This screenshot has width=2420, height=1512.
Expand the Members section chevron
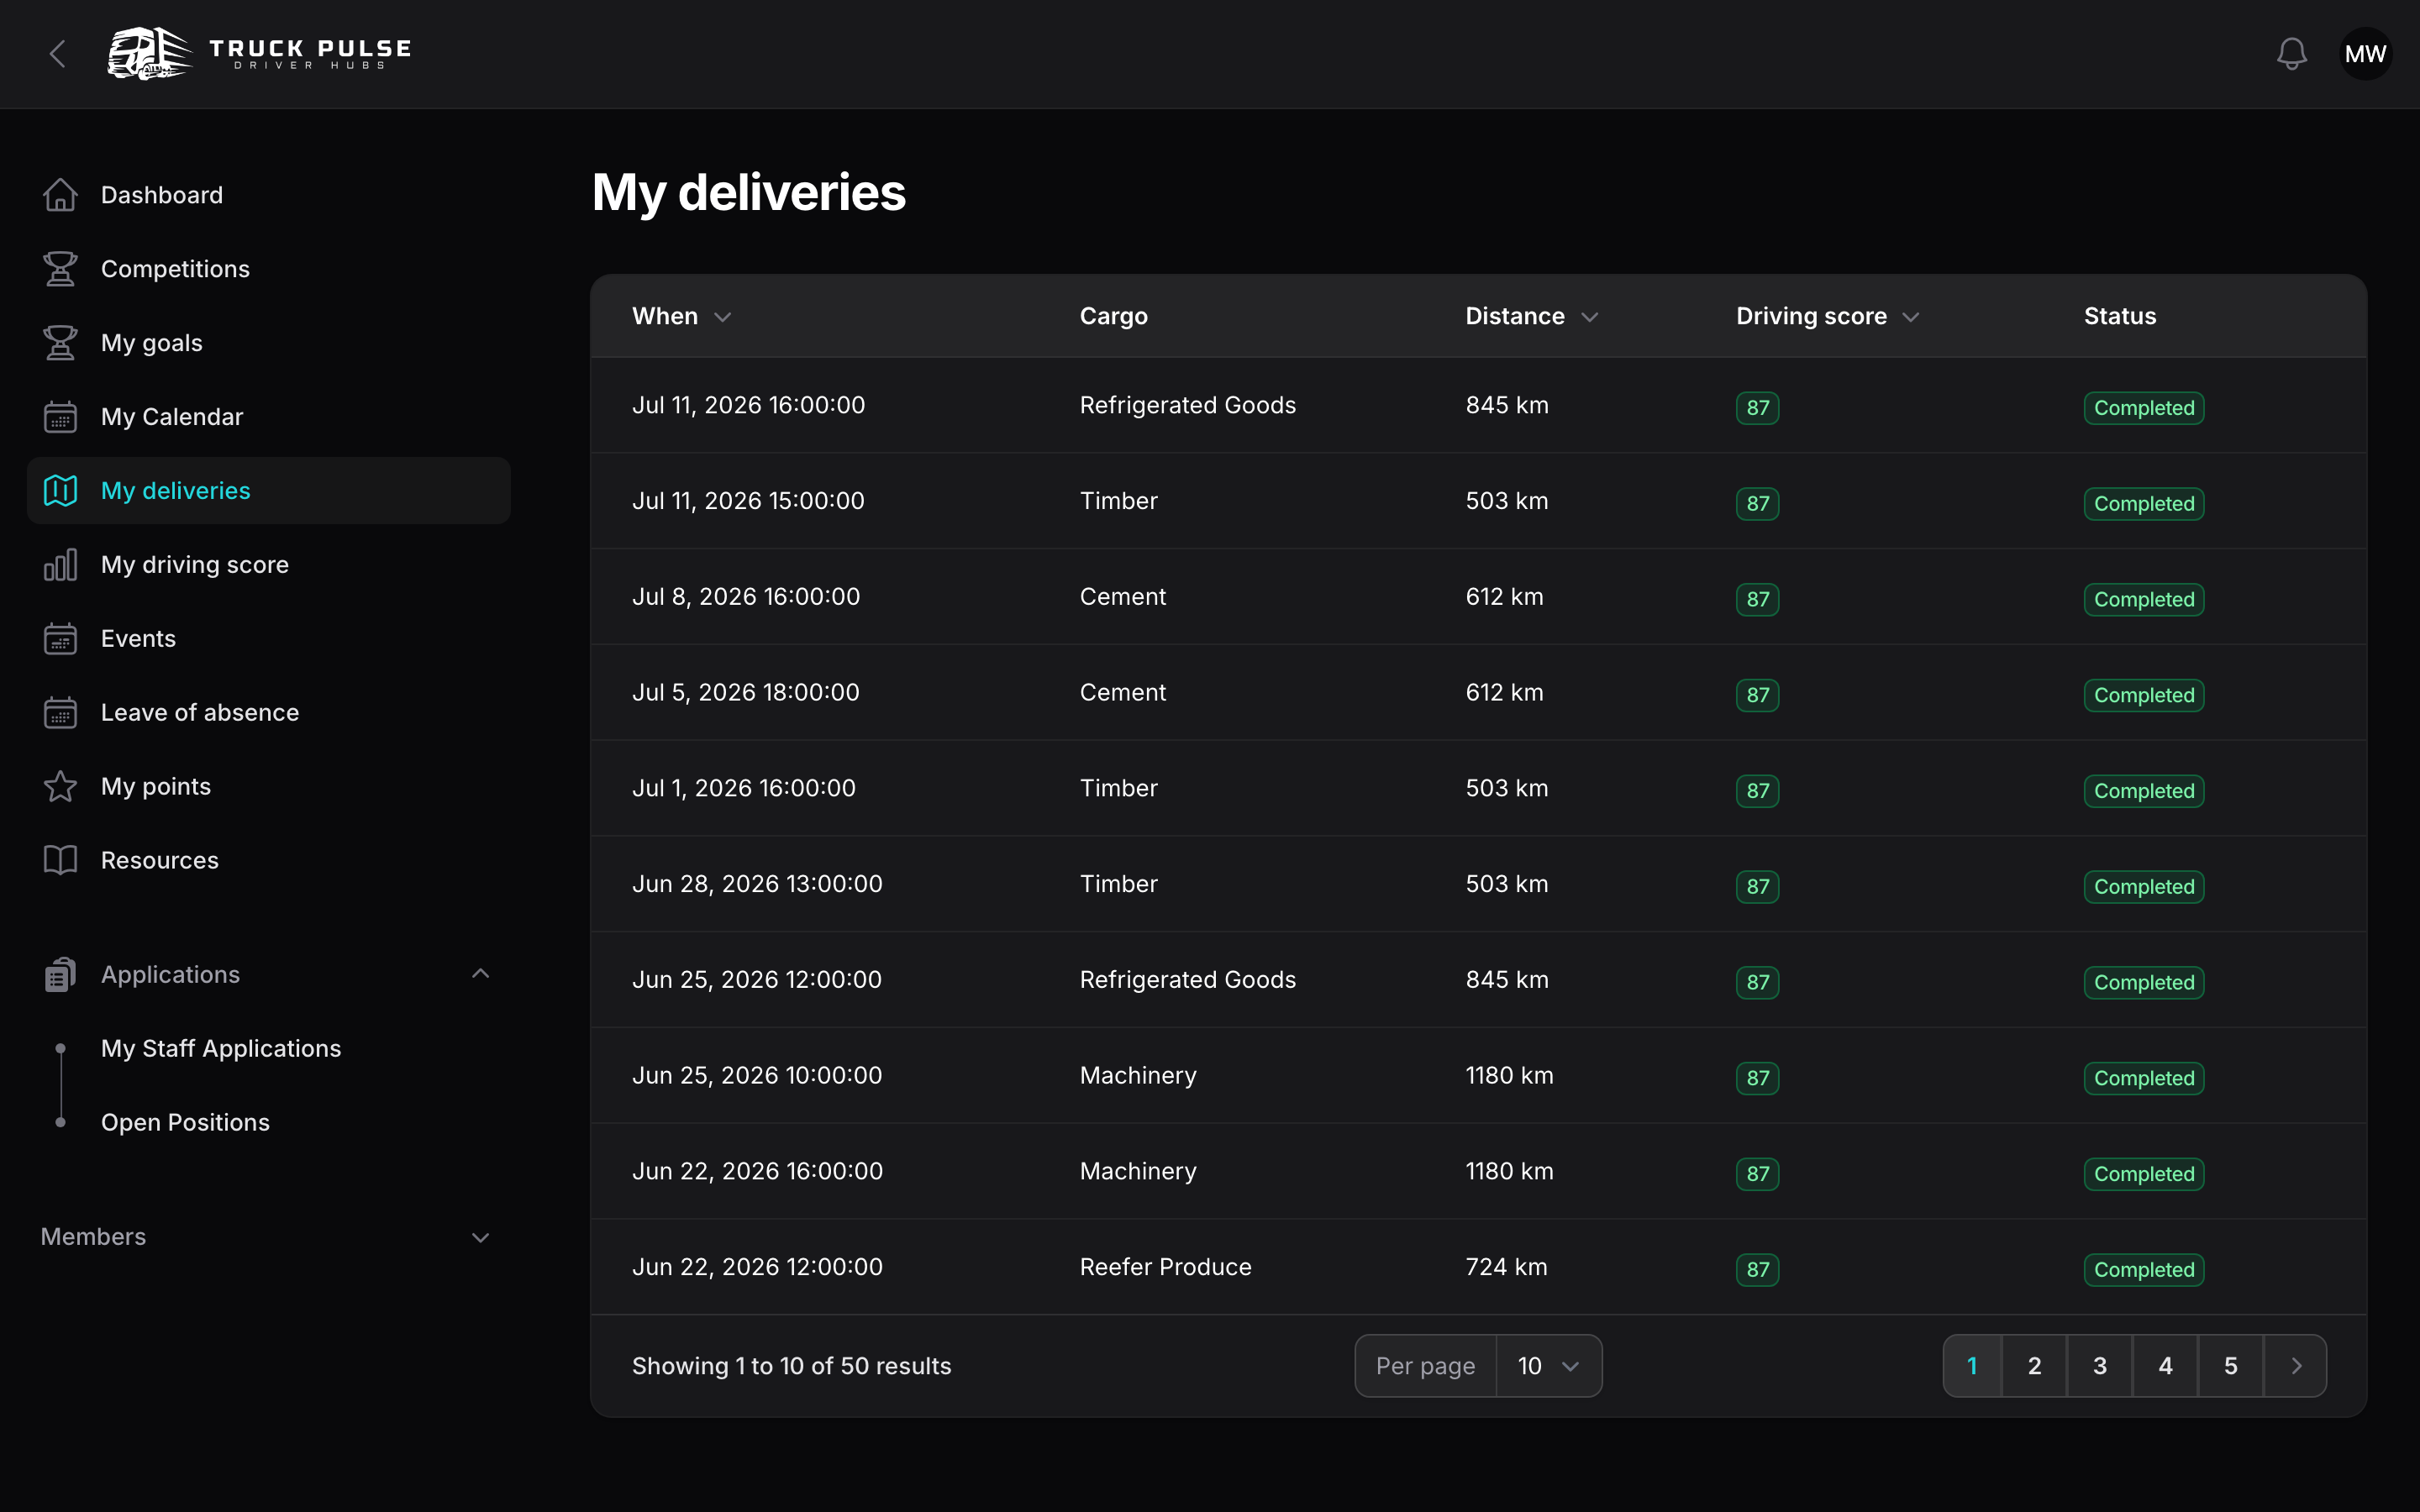480,1238
